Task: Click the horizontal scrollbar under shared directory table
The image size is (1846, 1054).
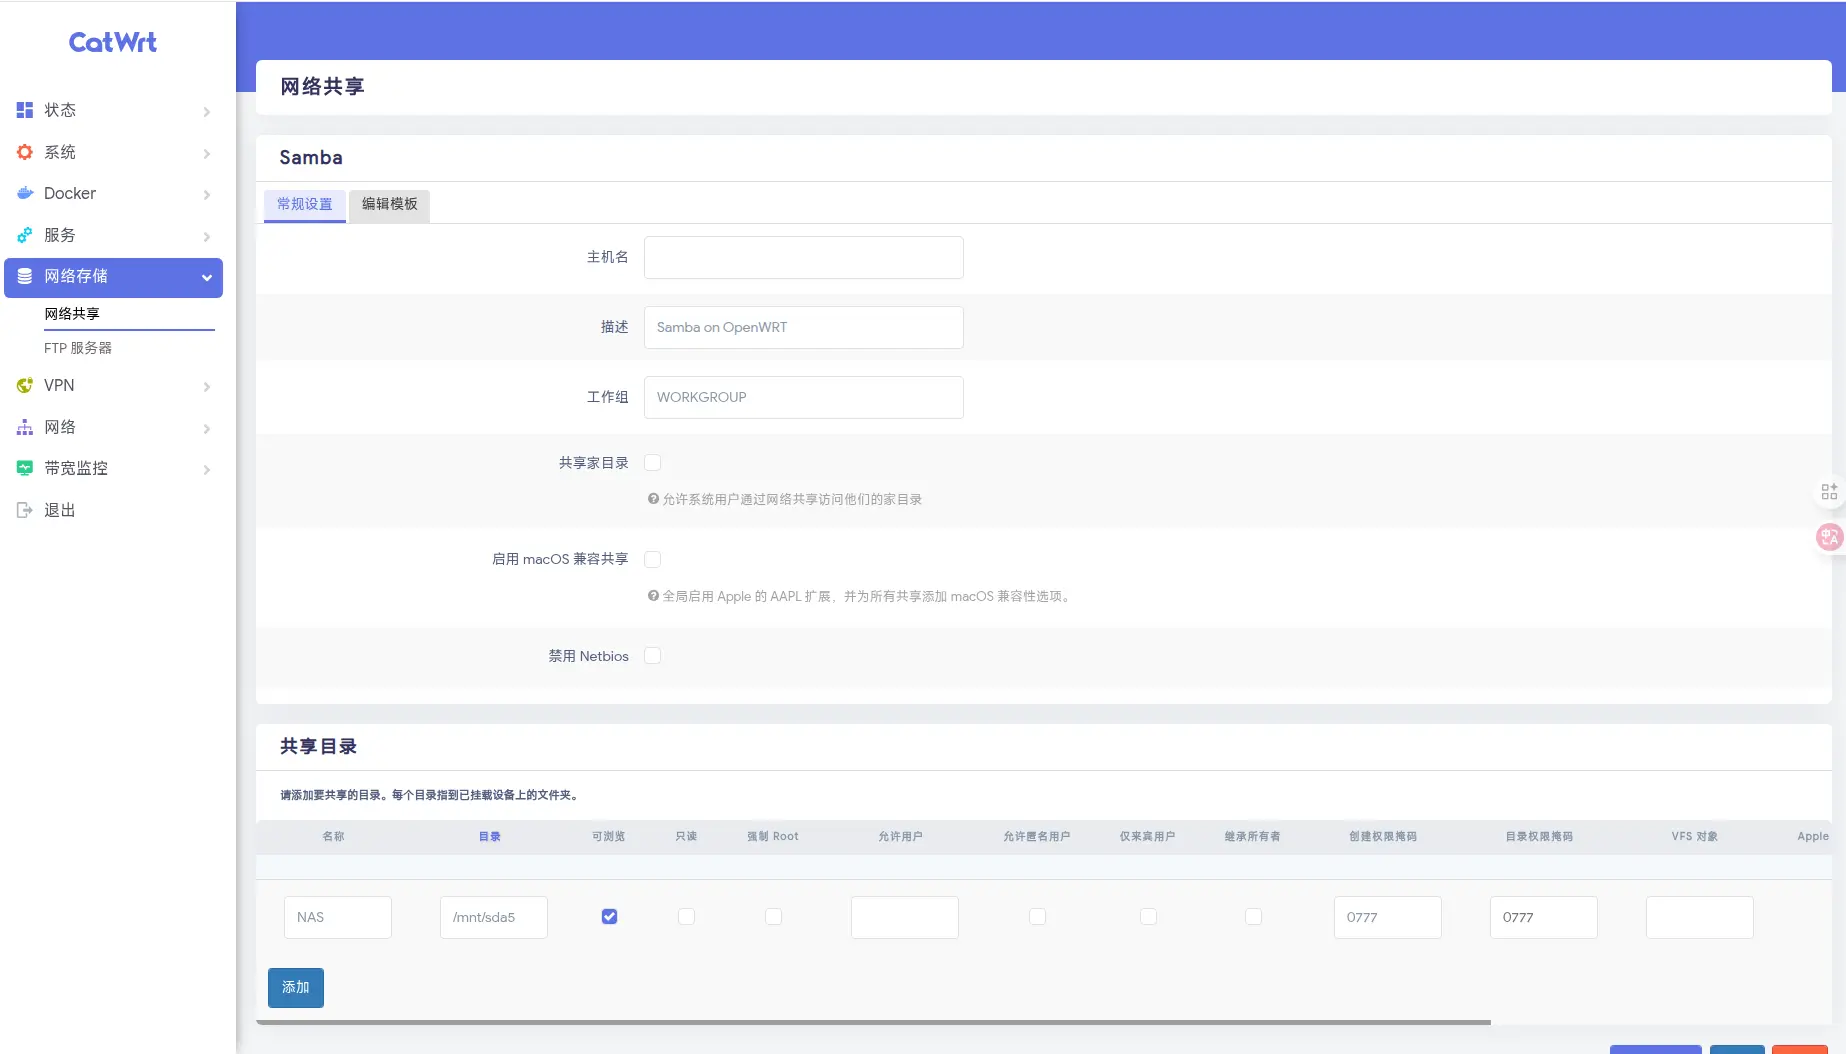Action: click(873, 1022)
